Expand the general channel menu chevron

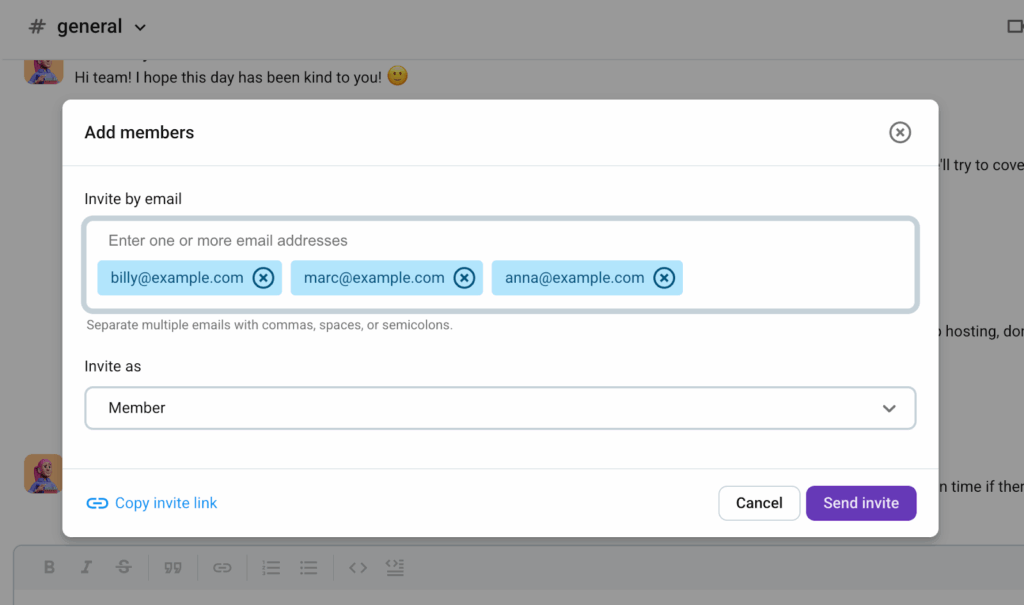pos(140,27)
